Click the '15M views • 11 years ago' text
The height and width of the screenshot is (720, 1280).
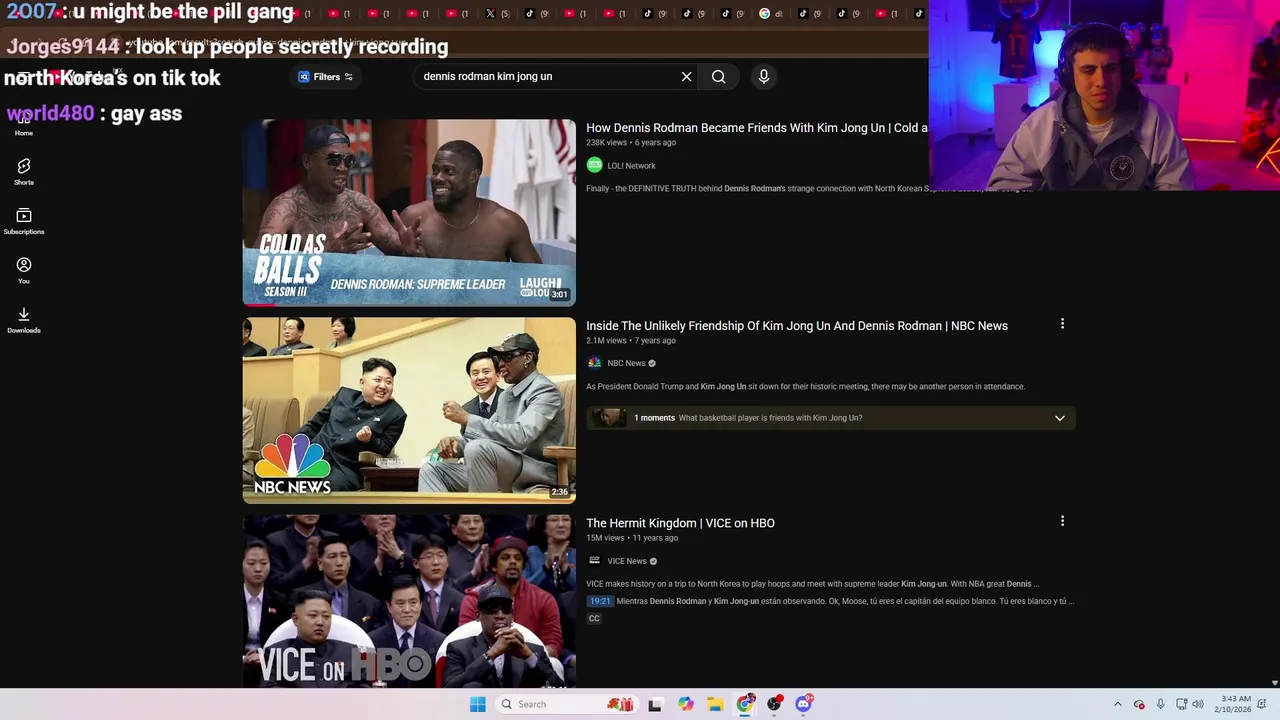(x=632, y=538)
